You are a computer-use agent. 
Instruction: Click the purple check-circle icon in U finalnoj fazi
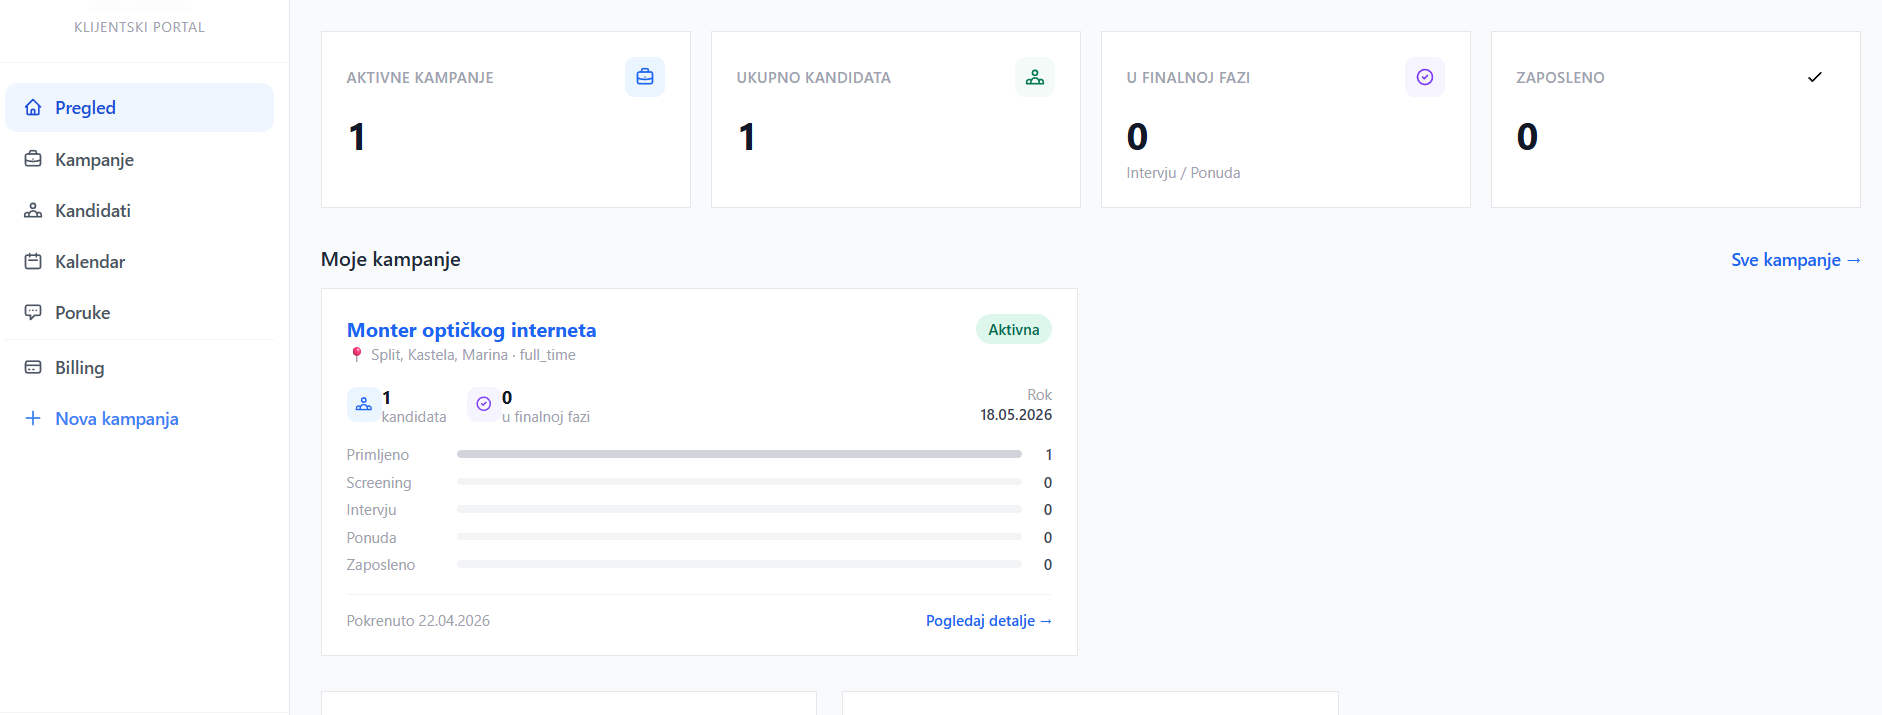coord(1425,77)
